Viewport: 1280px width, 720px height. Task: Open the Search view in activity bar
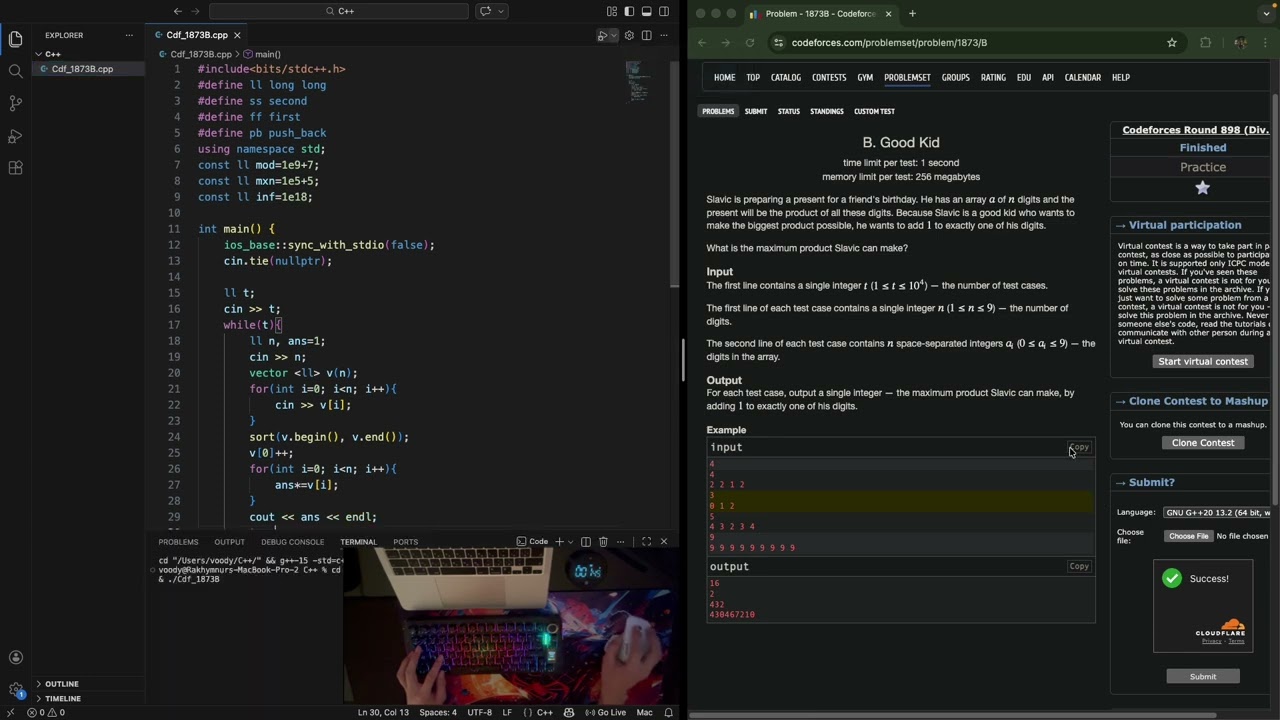click(x=15, y=71)
